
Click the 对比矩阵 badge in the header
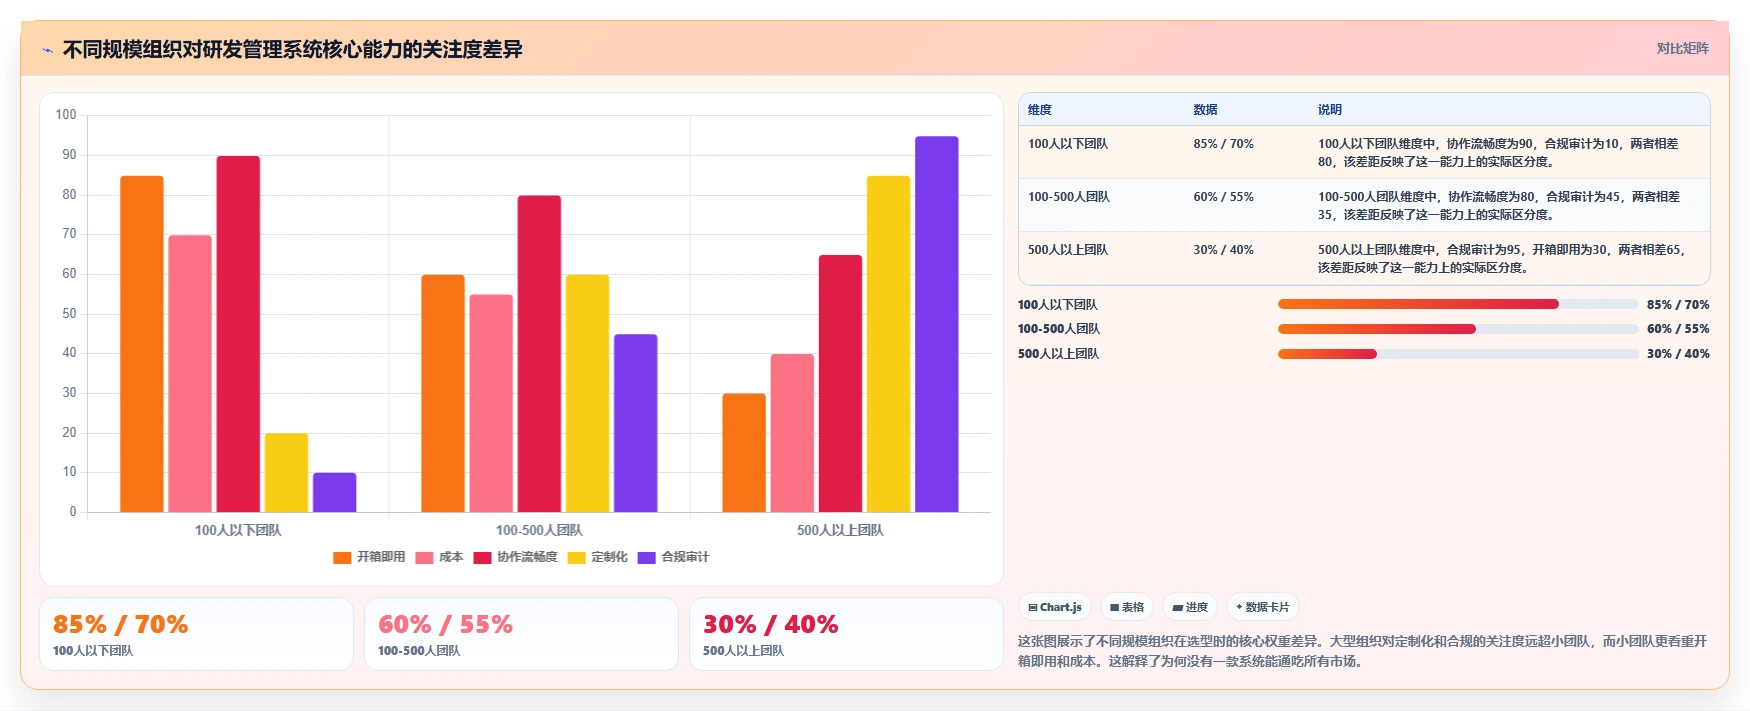click(1682, 48)
